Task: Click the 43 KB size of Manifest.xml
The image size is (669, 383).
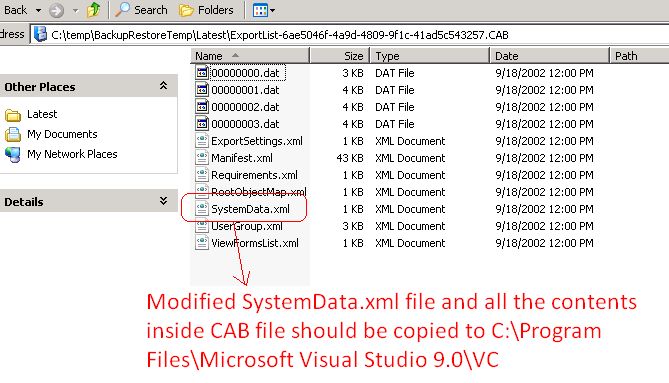Action: pyautogui.click(x=350, y=158)
